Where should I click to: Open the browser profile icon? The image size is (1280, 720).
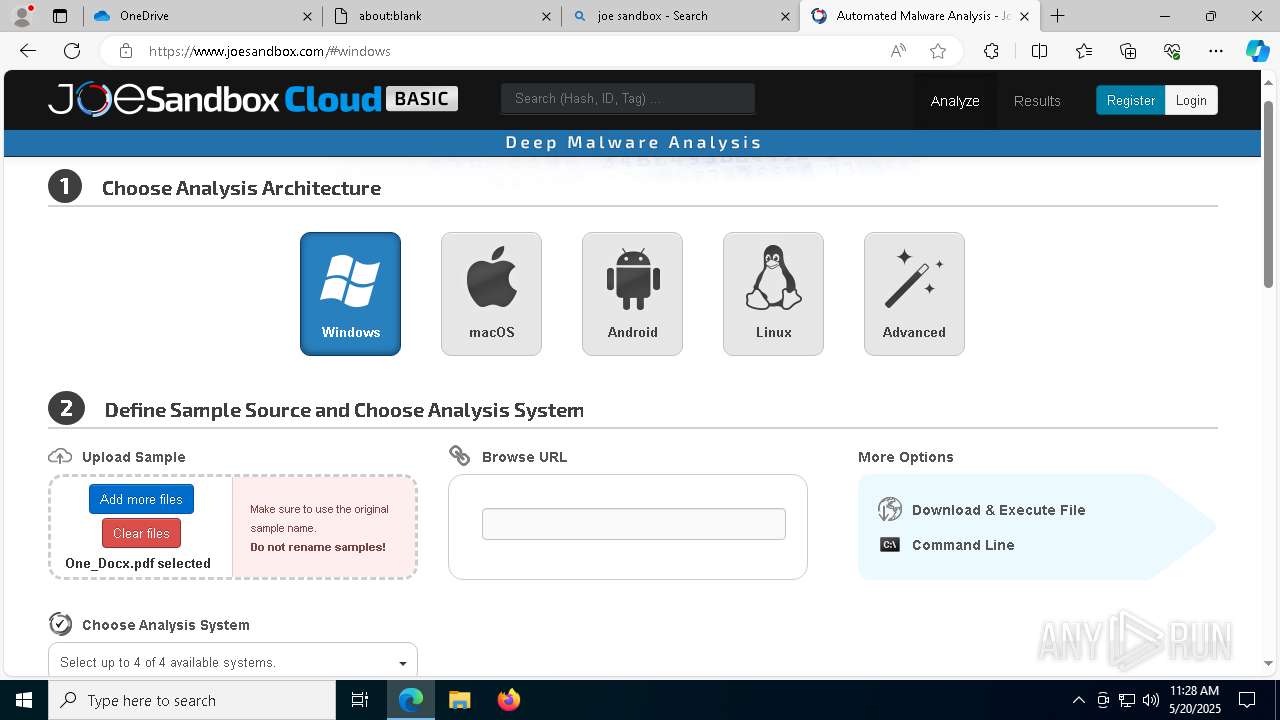(22, 16)
